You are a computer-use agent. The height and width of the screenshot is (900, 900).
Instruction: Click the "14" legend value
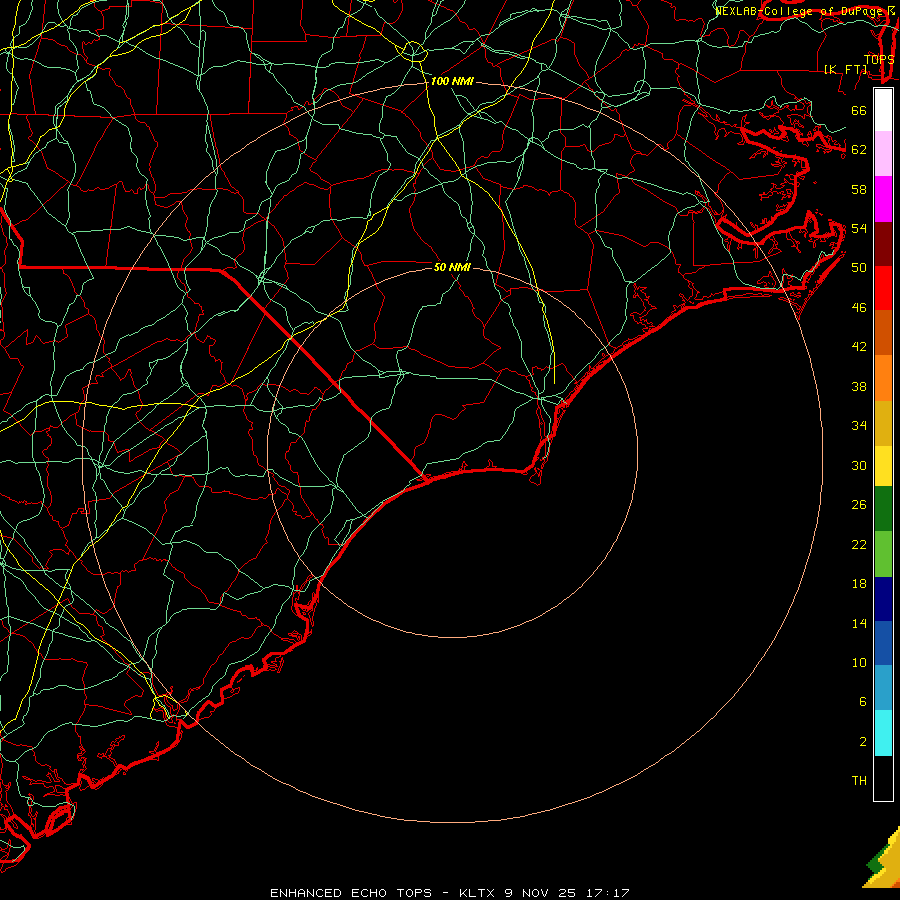[x=859, y=623]
